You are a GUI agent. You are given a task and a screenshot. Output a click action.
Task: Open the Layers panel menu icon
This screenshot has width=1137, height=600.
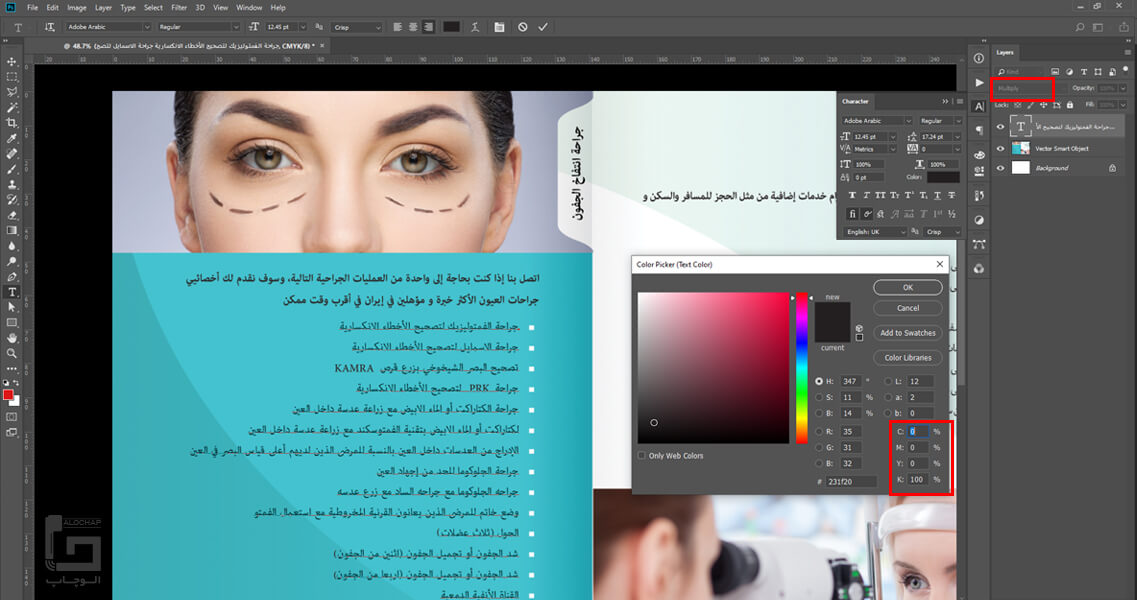pyautogui.click(x=1128, y=52)
